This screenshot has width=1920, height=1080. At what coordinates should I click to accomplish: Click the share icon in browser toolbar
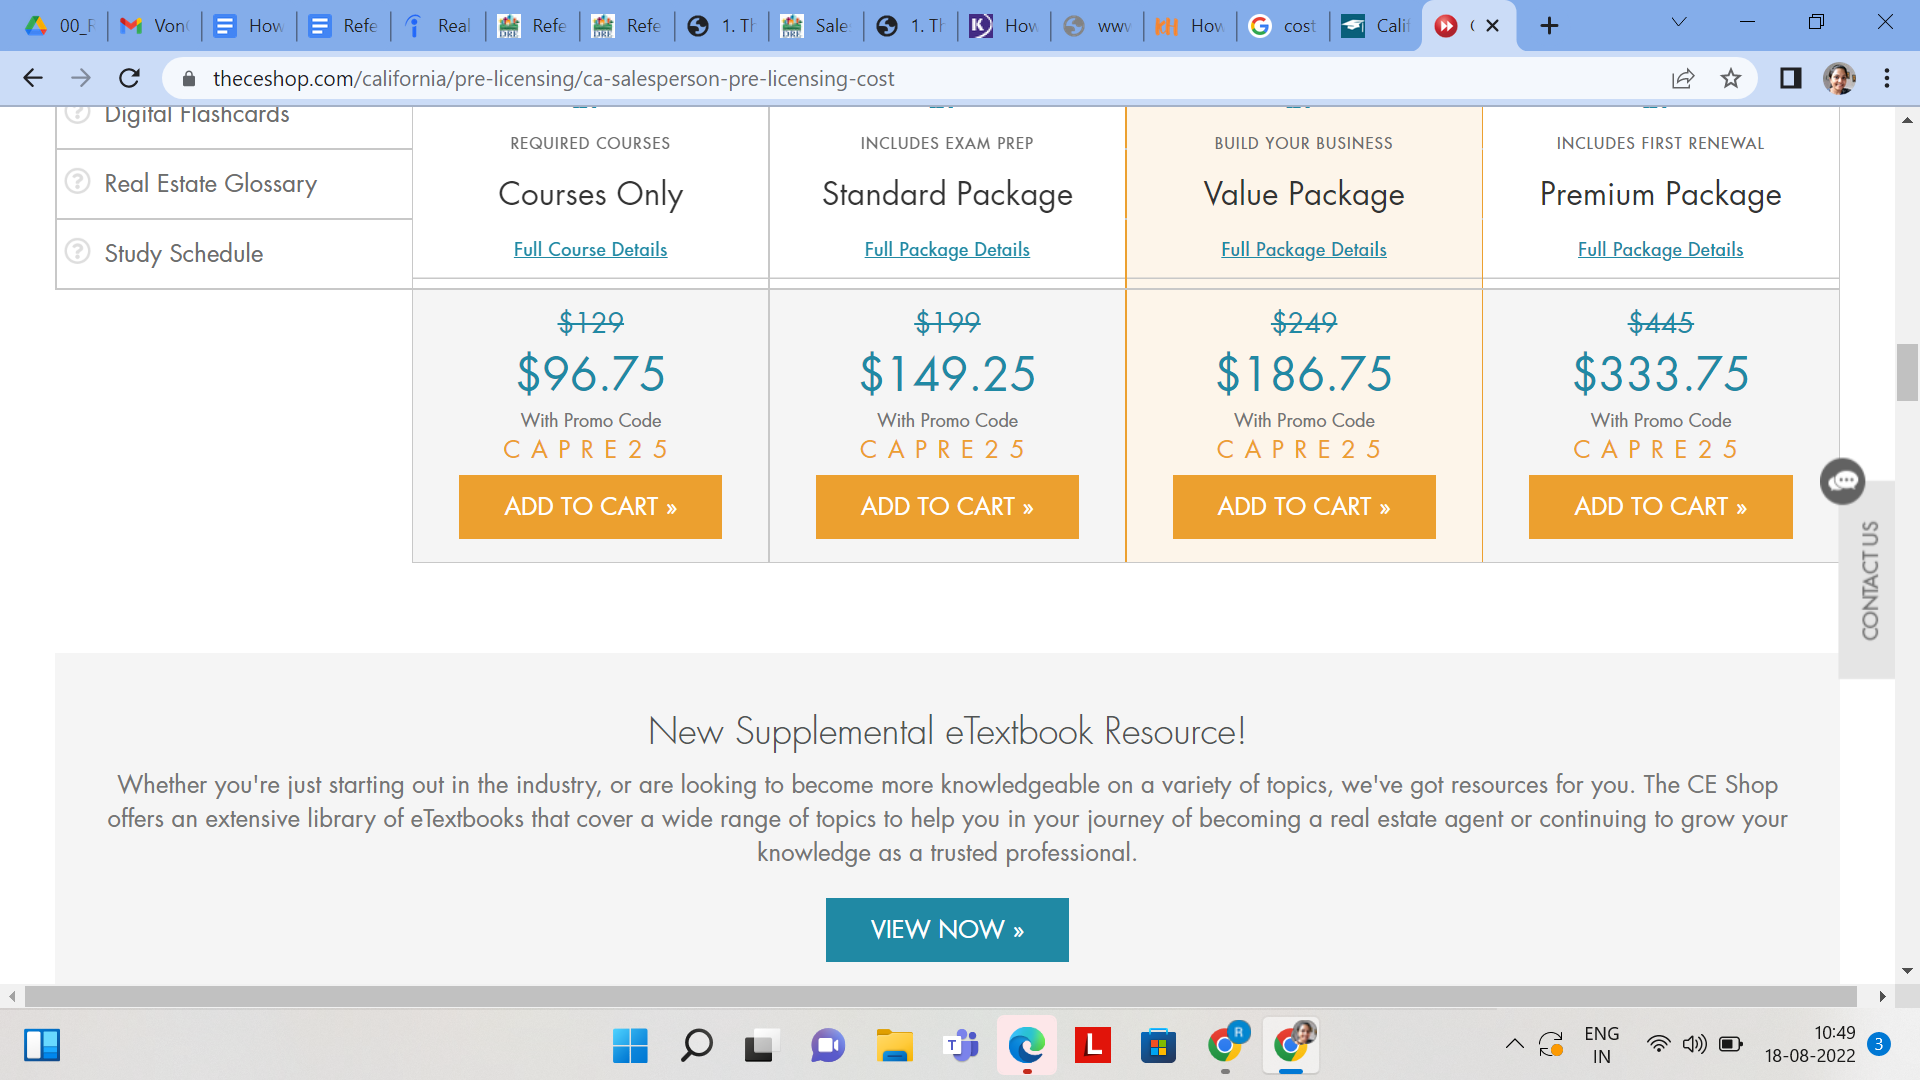click(x=1684, y=79)
